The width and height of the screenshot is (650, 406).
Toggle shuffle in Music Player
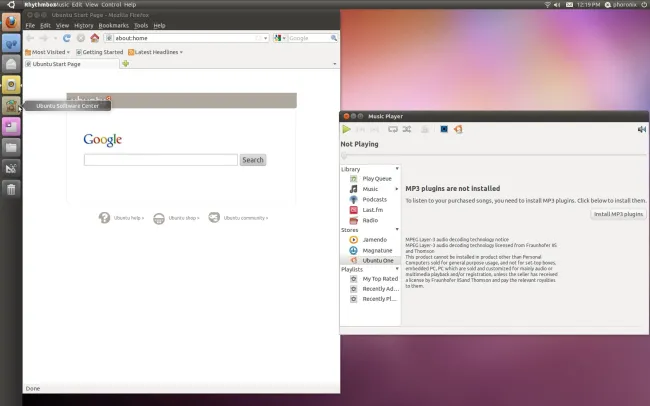407,129
